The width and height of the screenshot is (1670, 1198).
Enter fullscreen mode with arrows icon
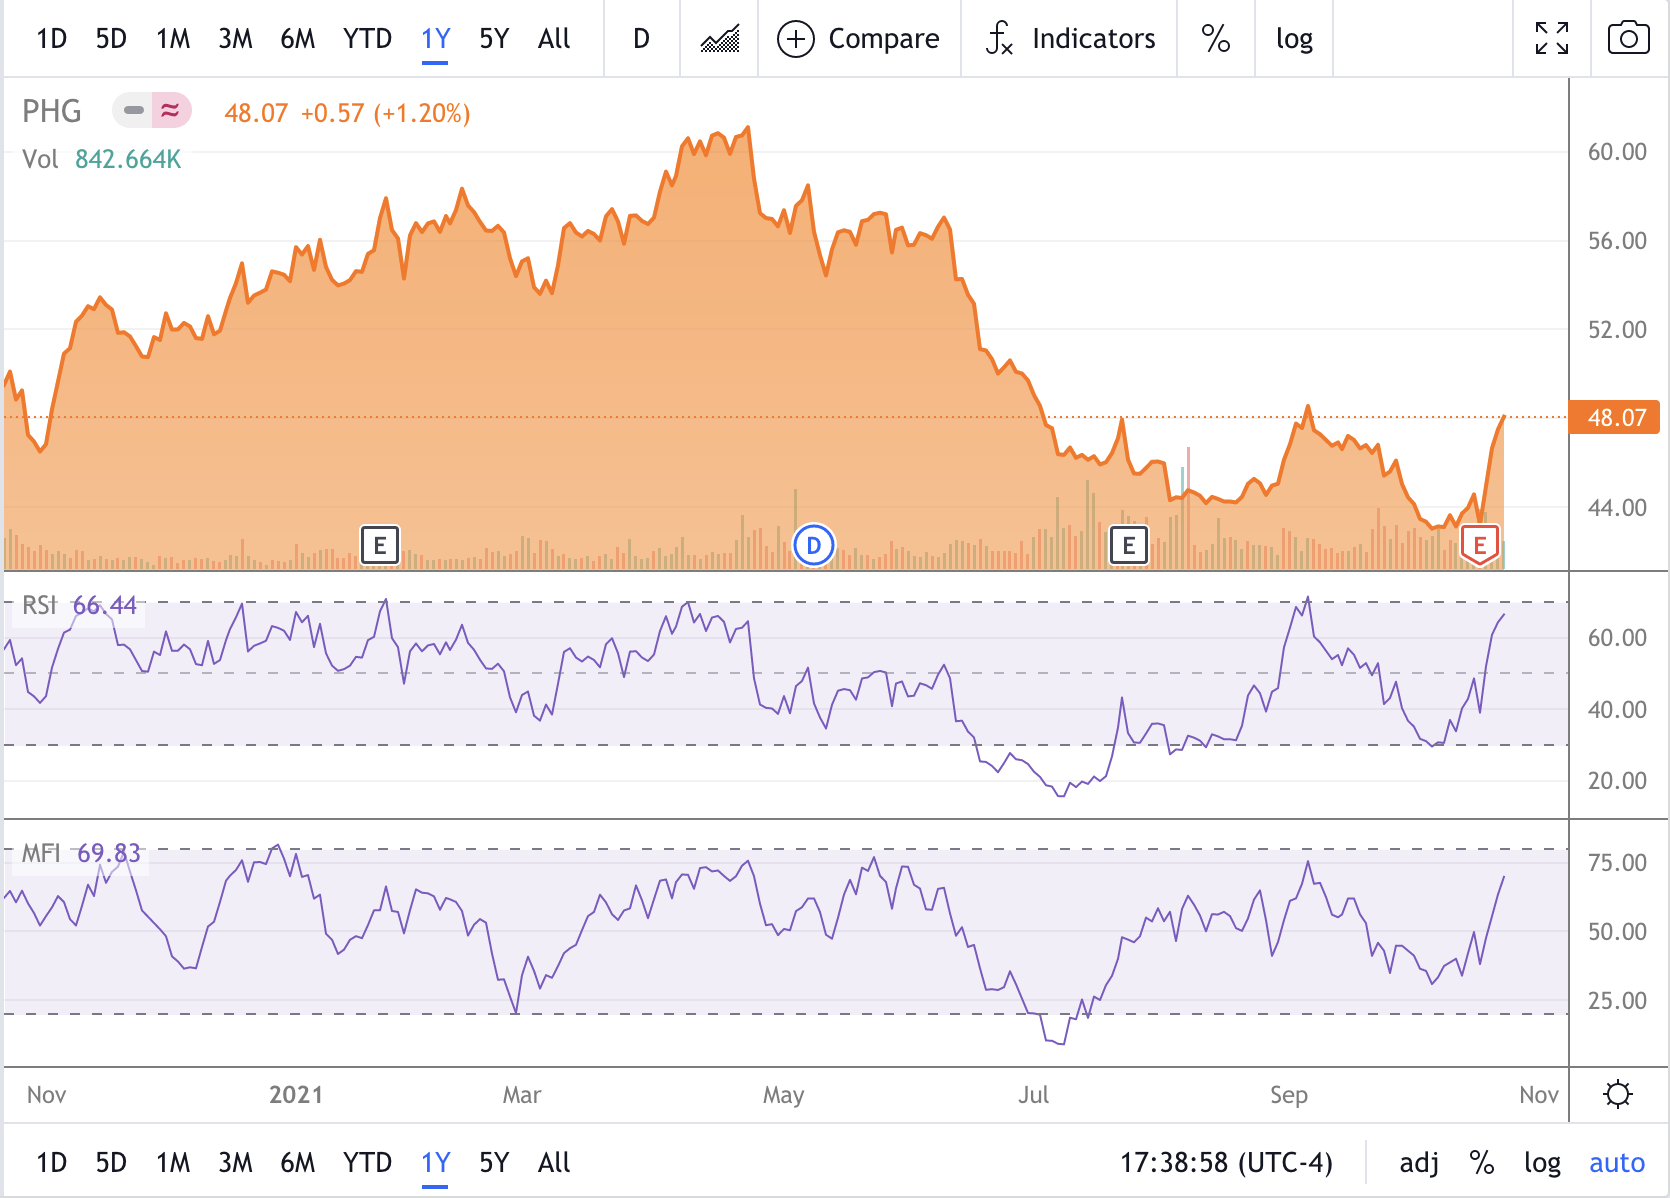click(1552, 39)
